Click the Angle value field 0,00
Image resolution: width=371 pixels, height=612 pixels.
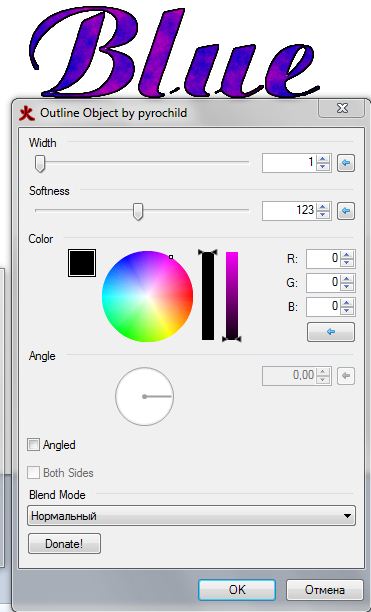pyautogui.click(x=289, y=376)
